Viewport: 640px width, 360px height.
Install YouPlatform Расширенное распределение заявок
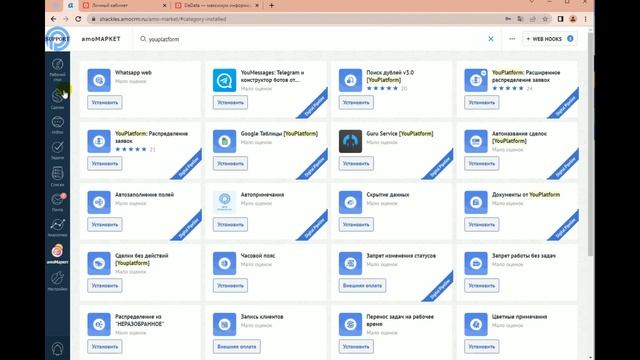pyautogui.click(x=482, y=102)
